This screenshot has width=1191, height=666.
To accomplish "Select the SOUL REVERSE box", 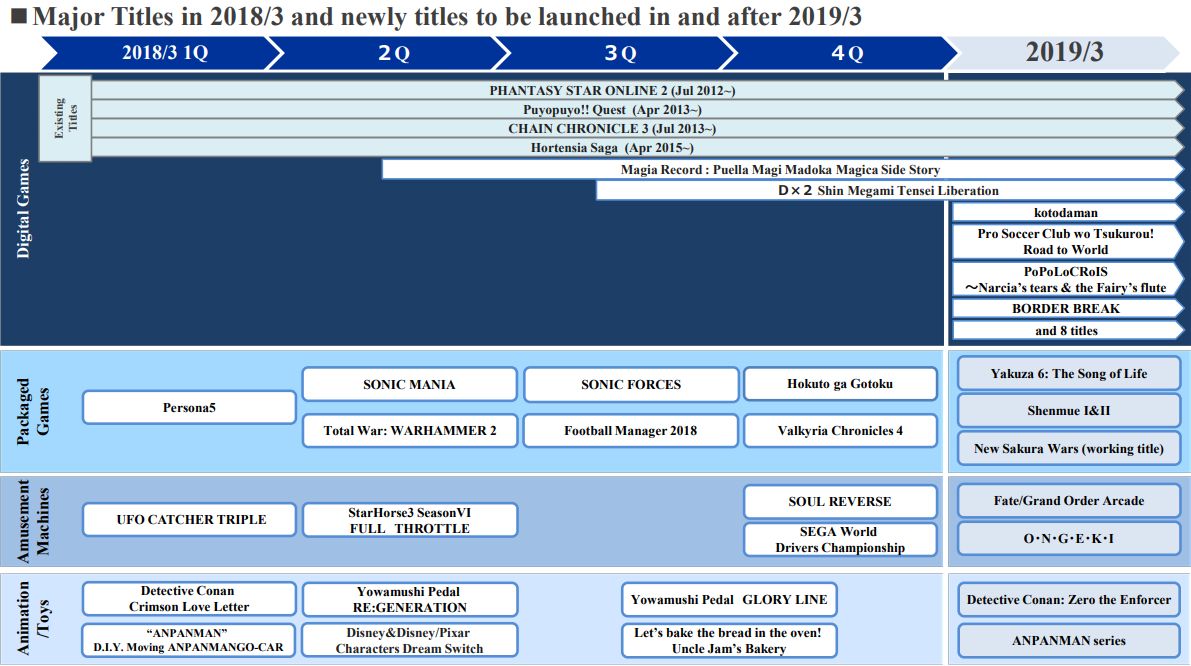I will (840, 501).
